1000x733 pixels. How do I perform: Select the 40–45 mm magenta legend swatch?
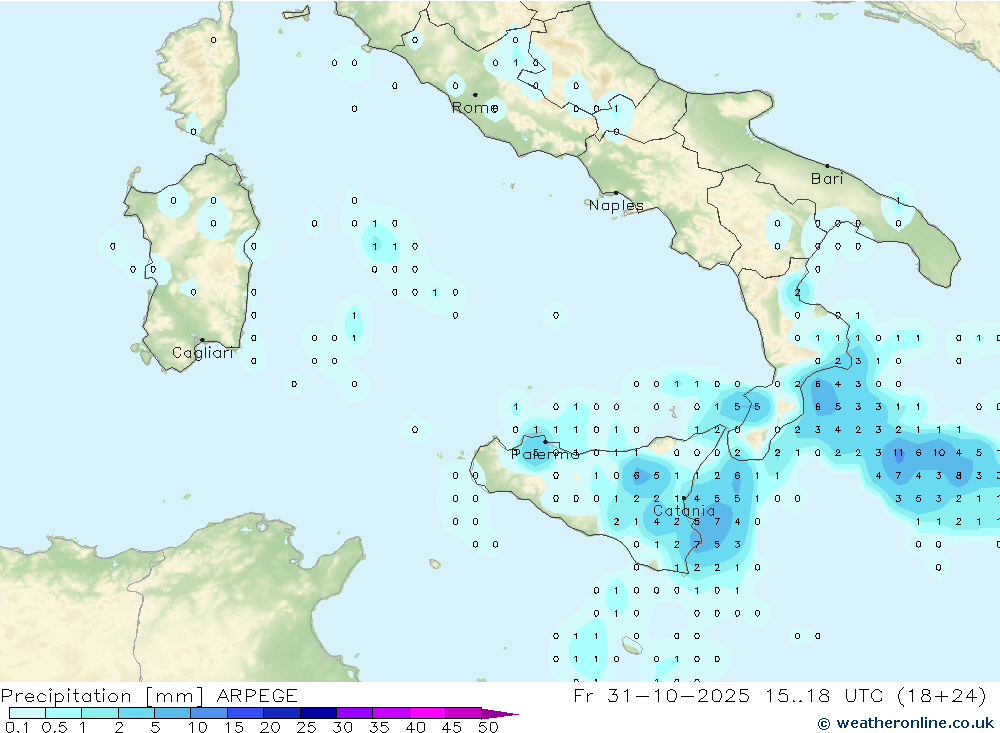[x=427, y=713]
